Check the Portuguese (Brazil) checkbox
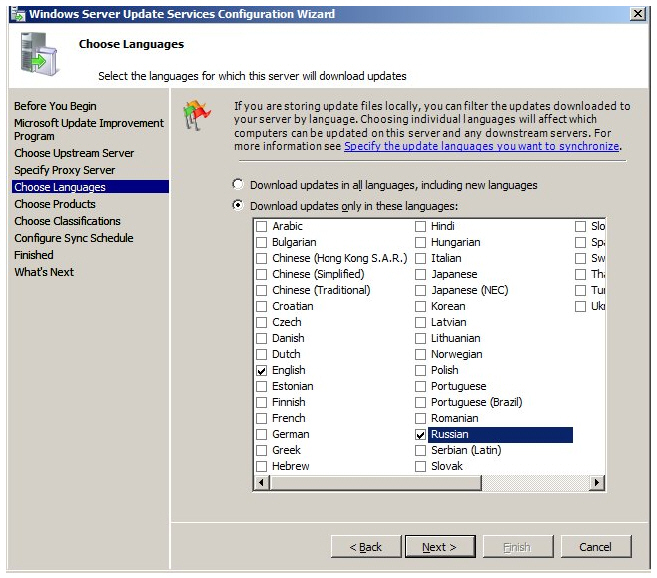The height and width of the screenshot is (578, 657). (420, 402)
